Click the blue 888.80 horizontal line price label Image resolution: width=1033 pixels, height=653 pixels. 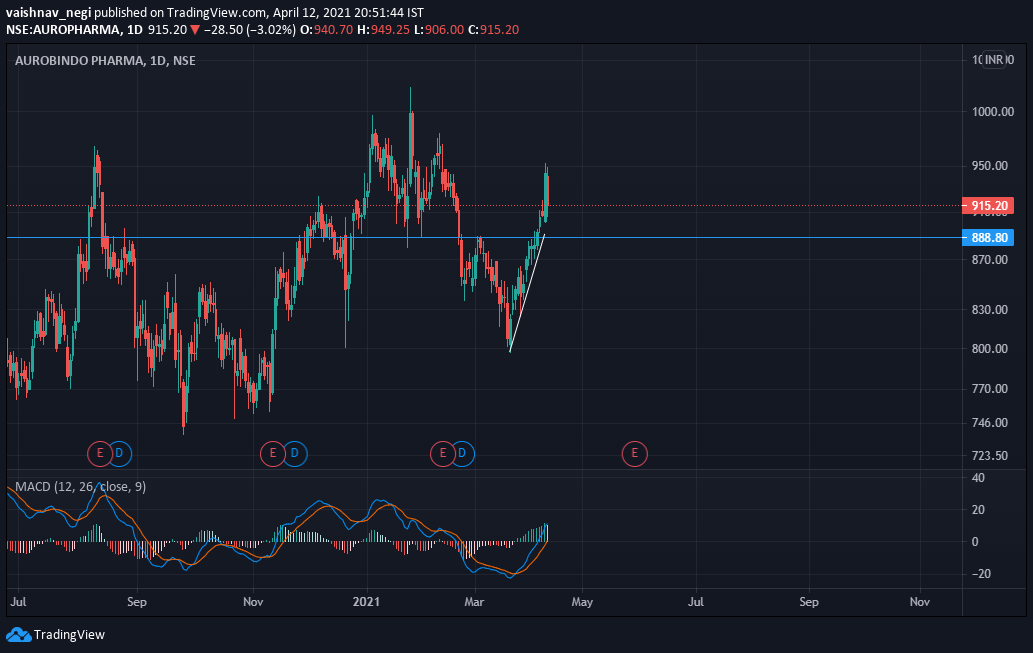[x=988, y=238]
